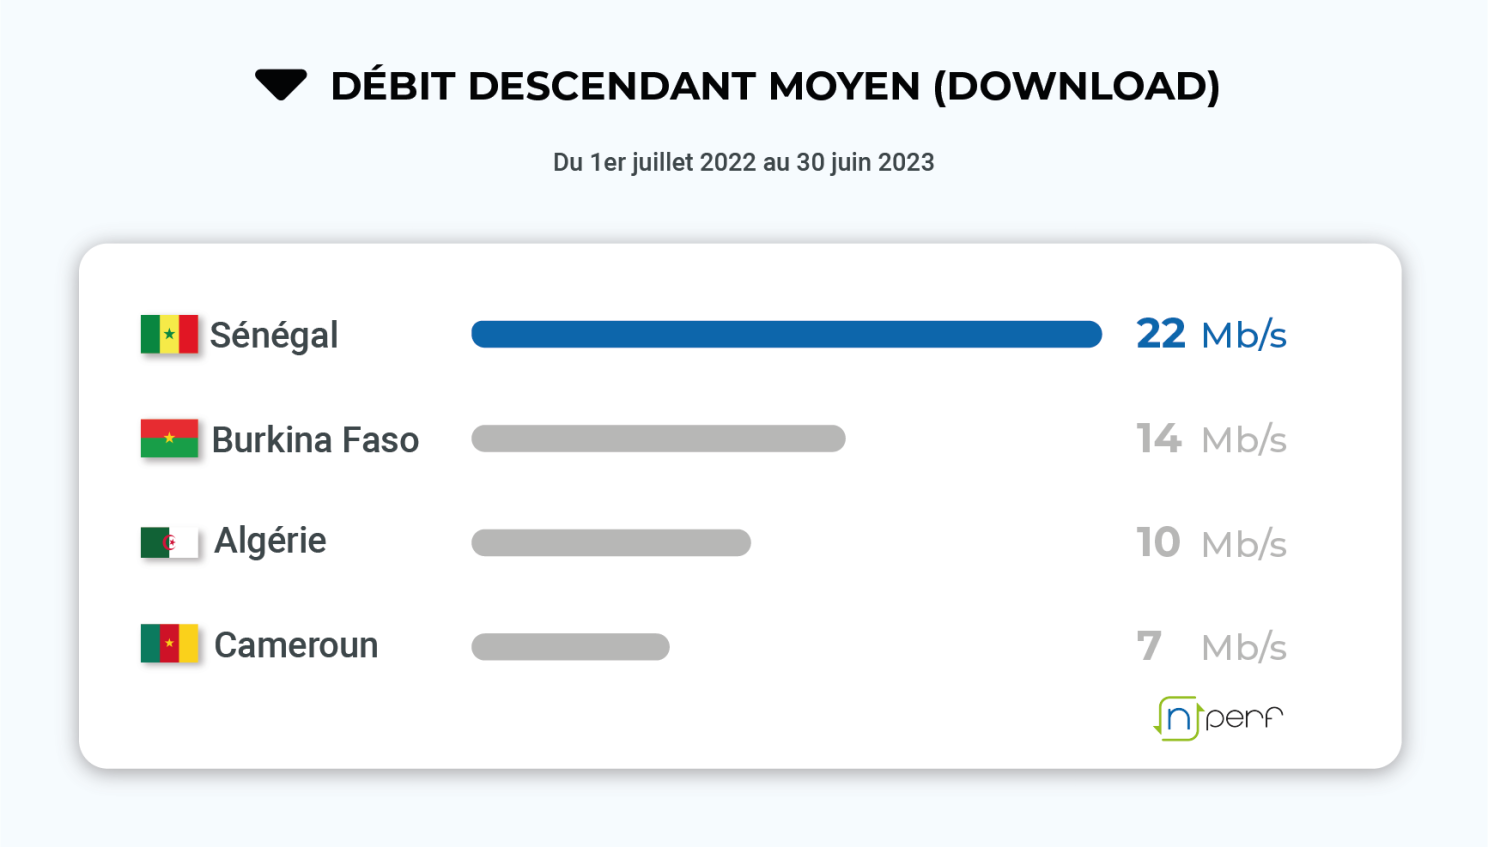Click the Cameroon flag icon
1488x847 pixels.
(169, 644)
